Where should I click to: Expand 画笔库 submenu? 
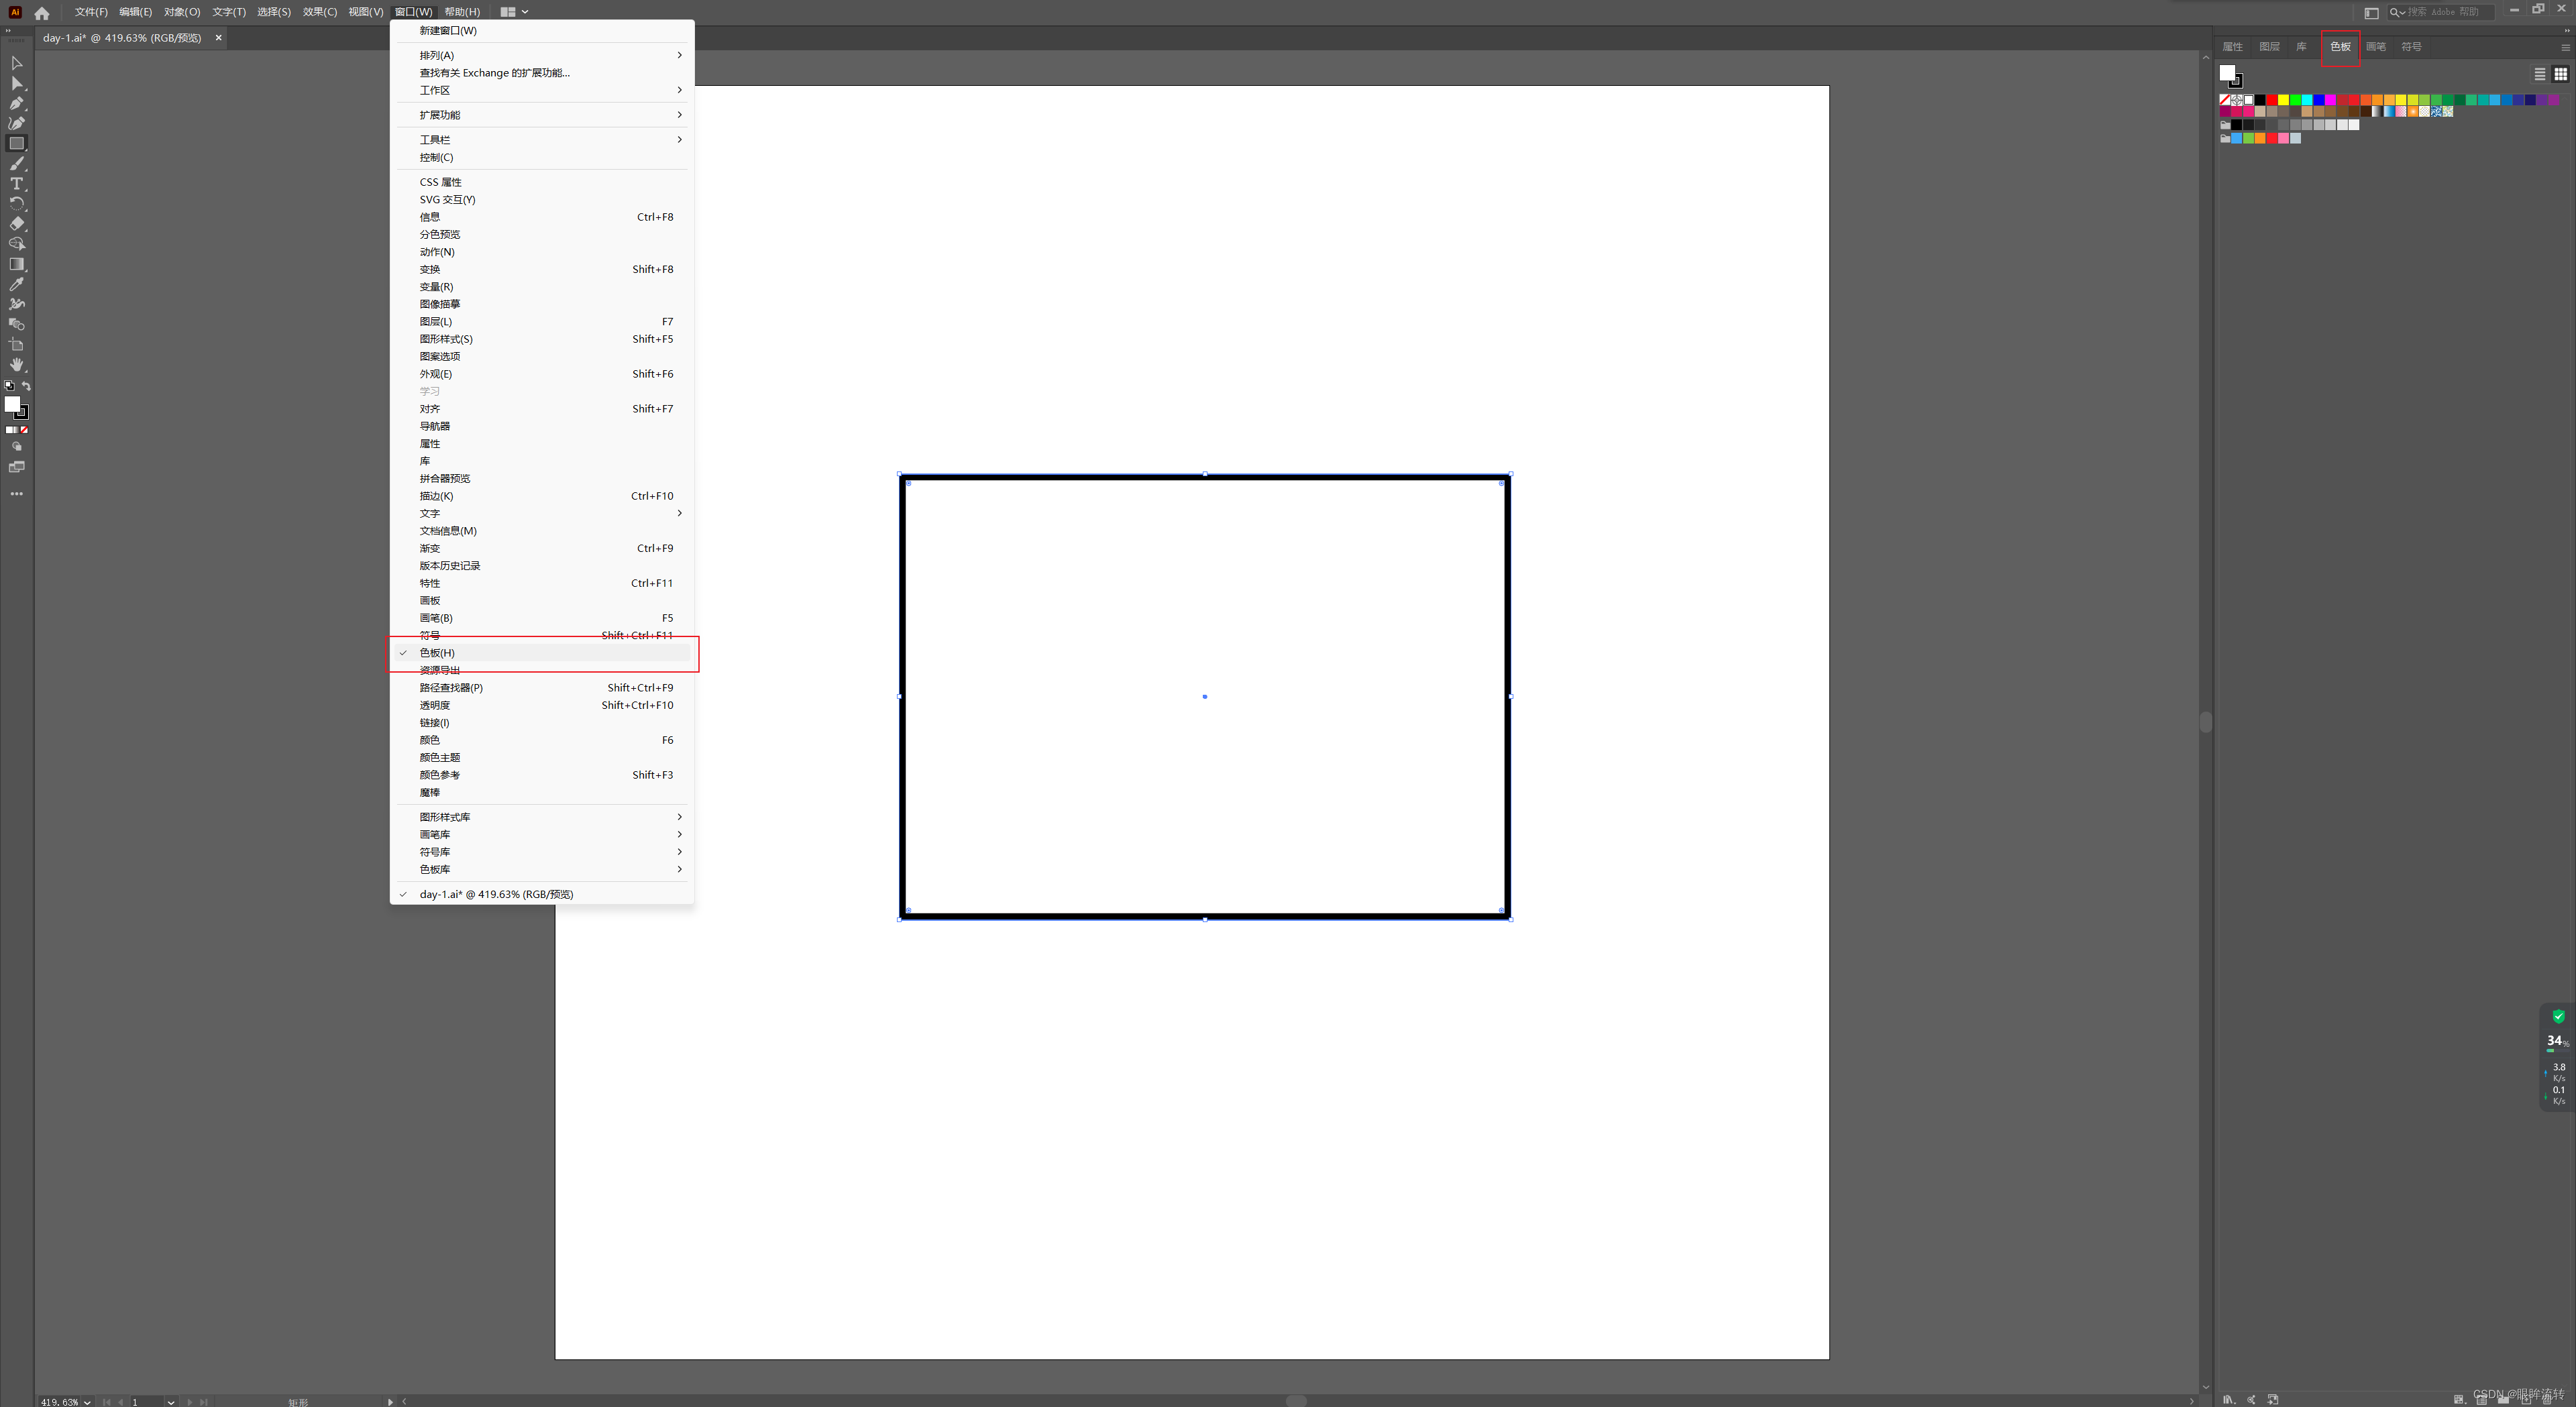(x=543, y=834)
